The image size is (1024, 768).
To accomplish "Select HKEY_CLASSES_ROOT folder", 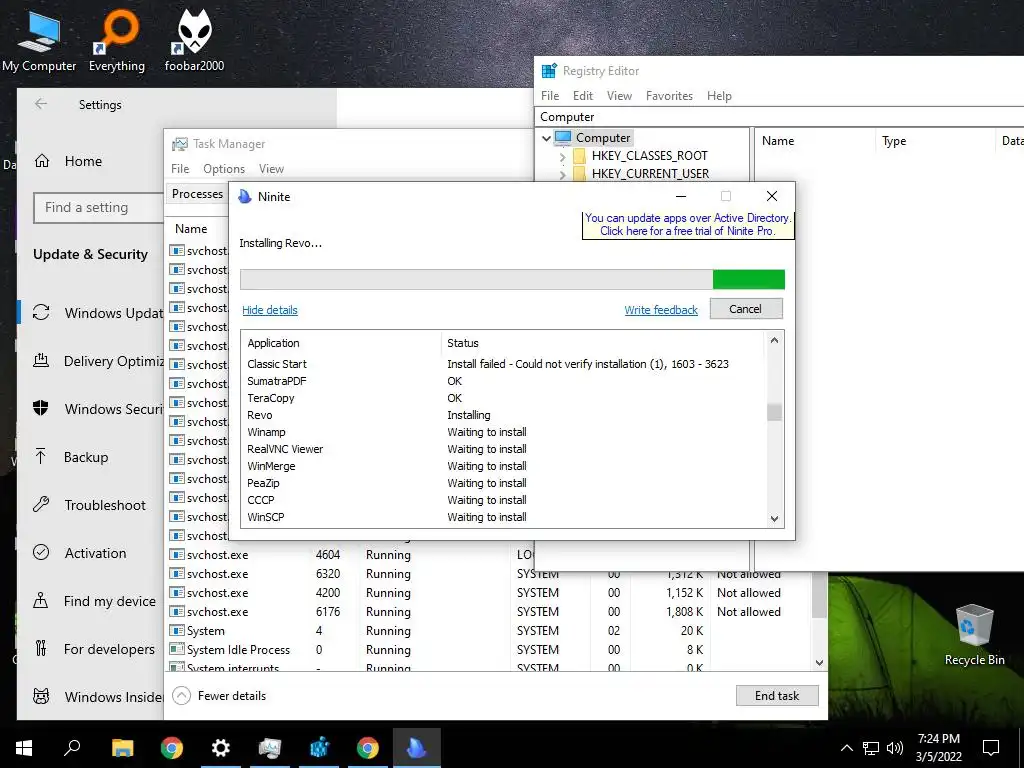I will click(649, 155).
